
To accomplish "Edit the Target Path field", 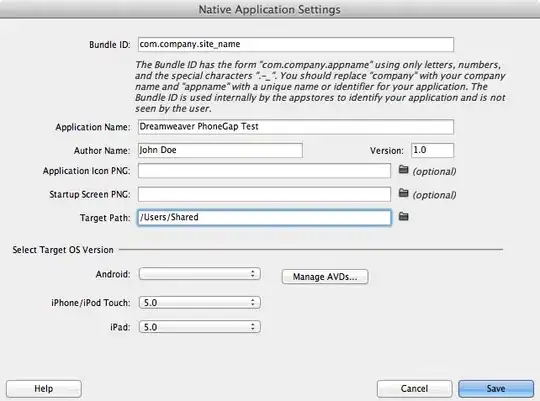I will 264,217.
